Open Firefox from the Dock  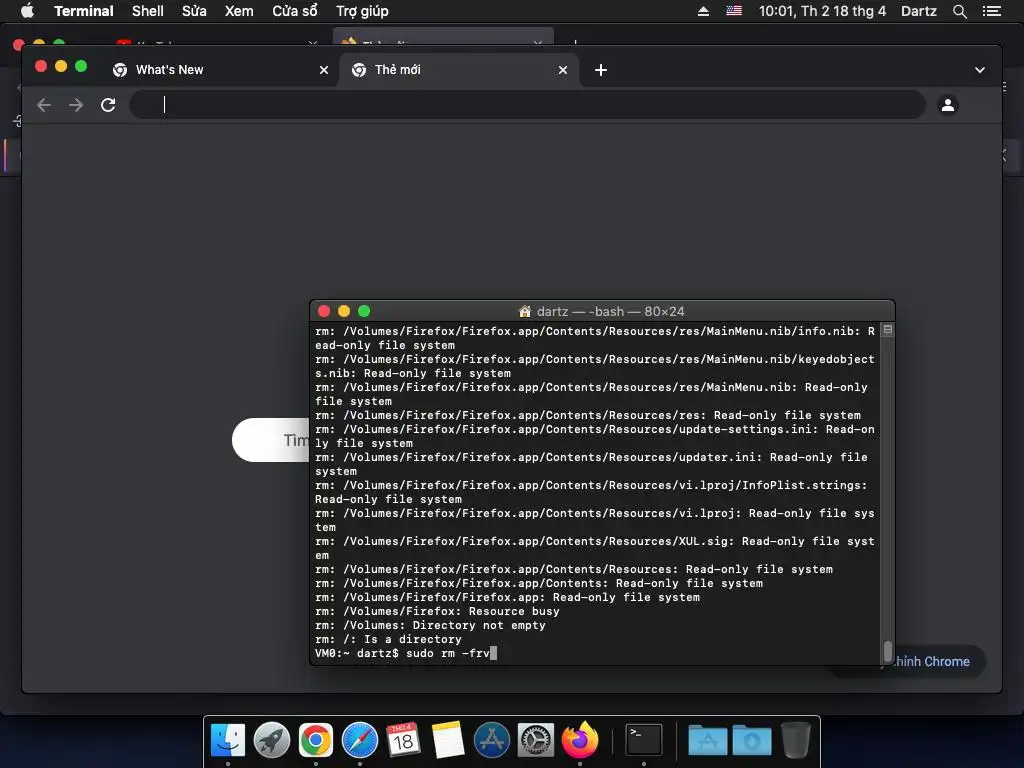coord(580,740)
